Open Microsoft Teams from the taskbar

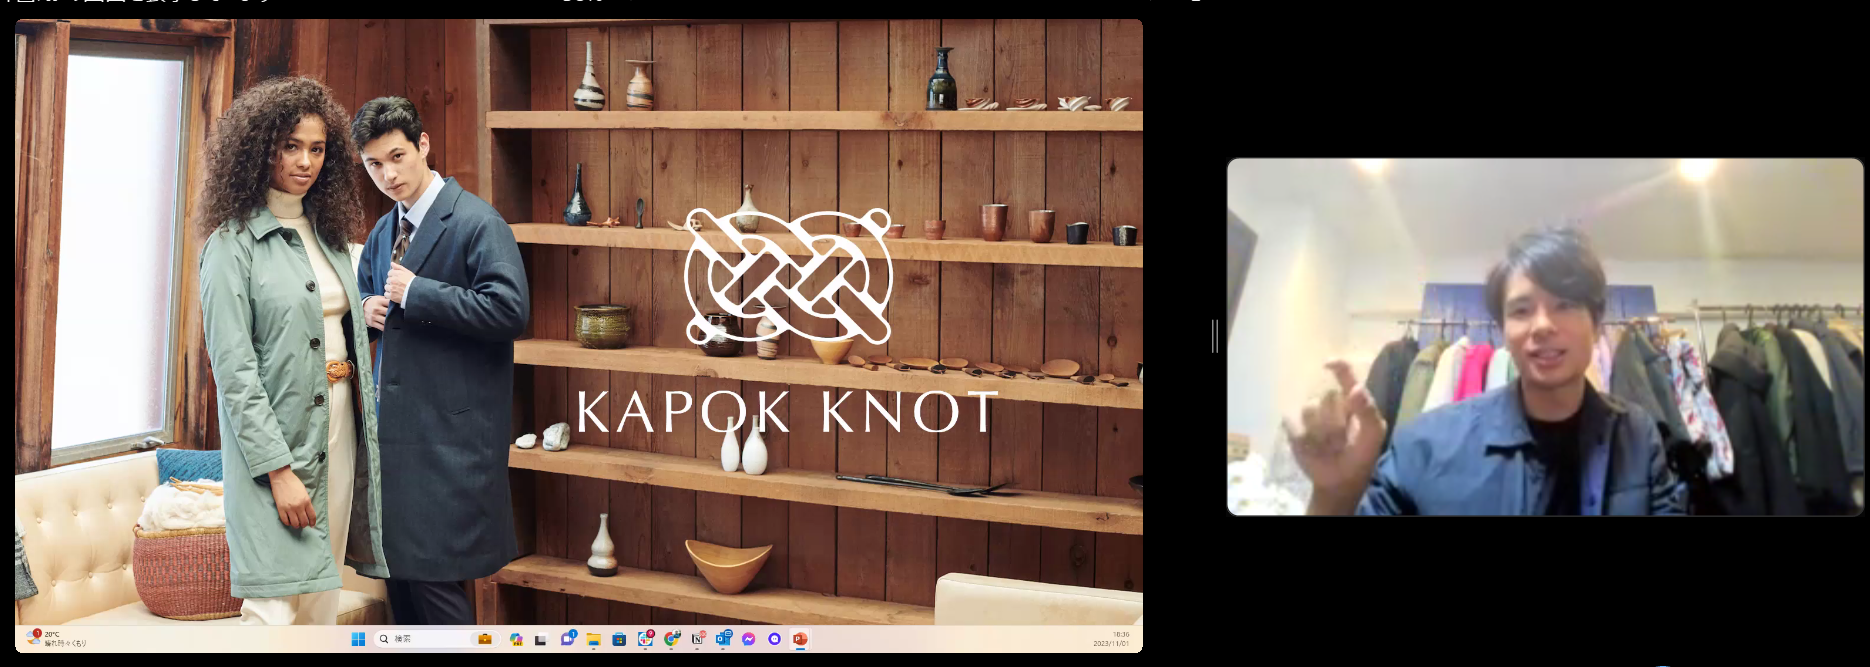(x=568, y=639)
